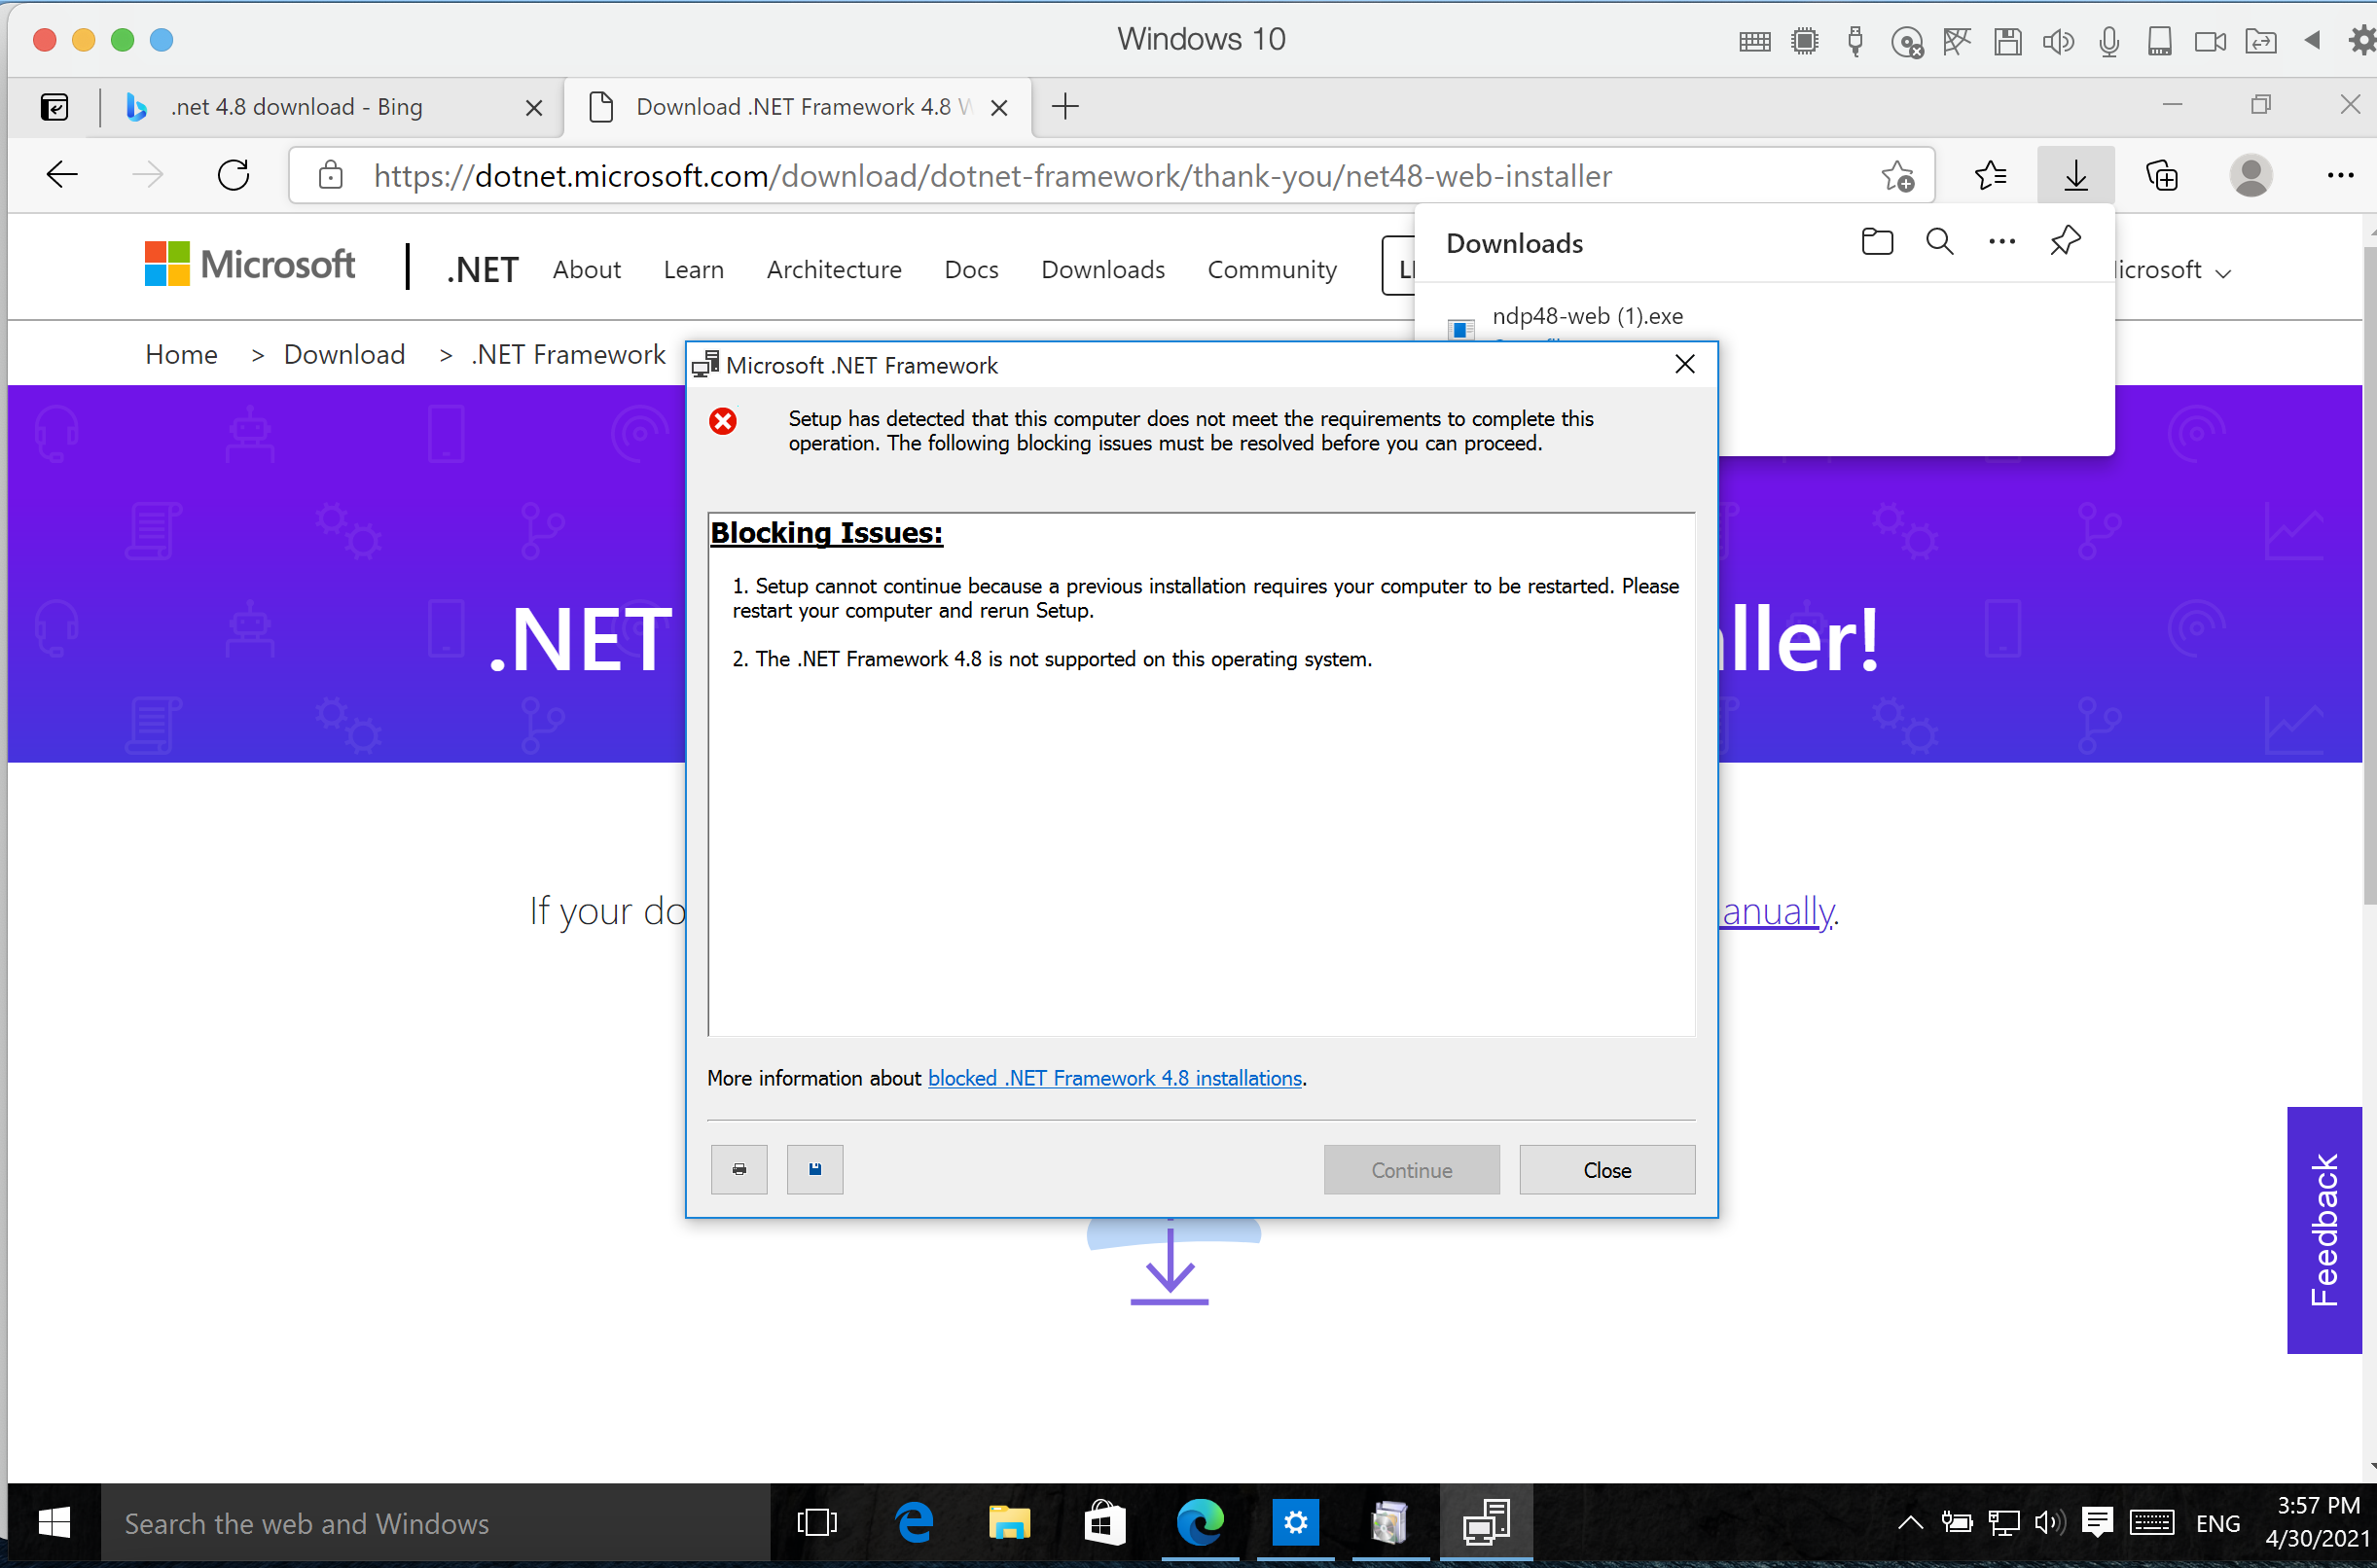Click the Downloads icon in Edge toolbar
Screen dimensions: 2377x1568
2075,175
